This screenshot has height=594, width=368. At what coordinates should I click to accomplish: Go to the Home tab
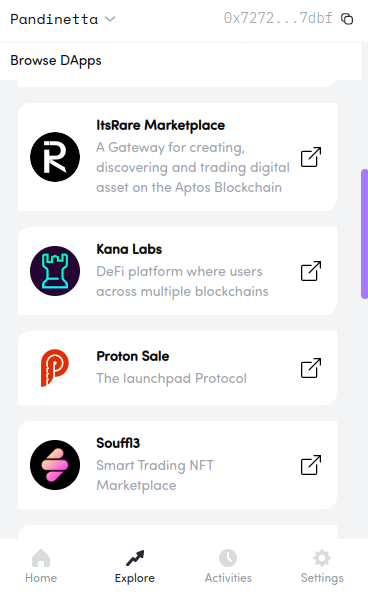tap(41, 566)
